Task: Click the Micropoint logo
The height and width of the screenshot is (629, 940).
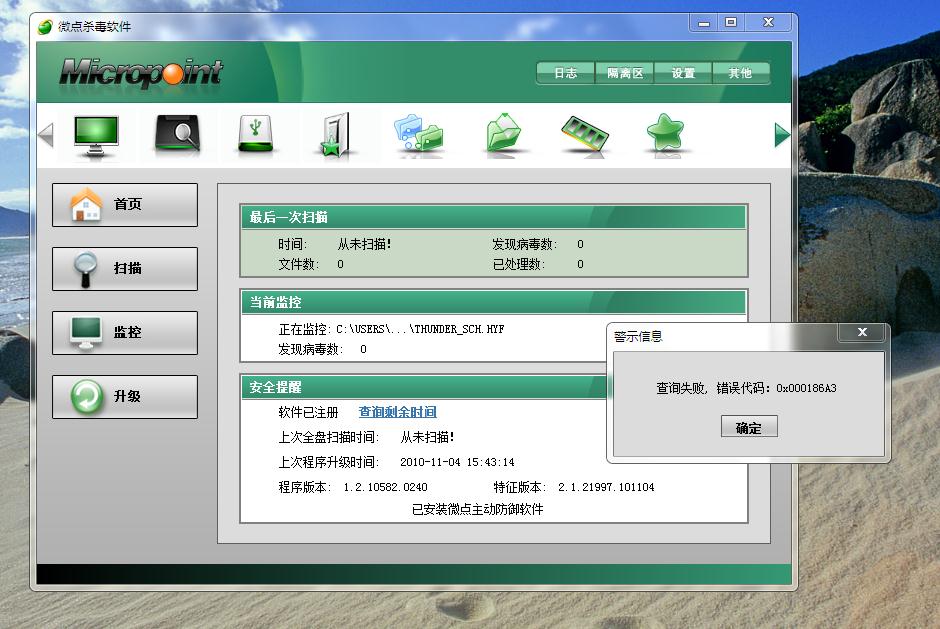Action: point(141,73)
